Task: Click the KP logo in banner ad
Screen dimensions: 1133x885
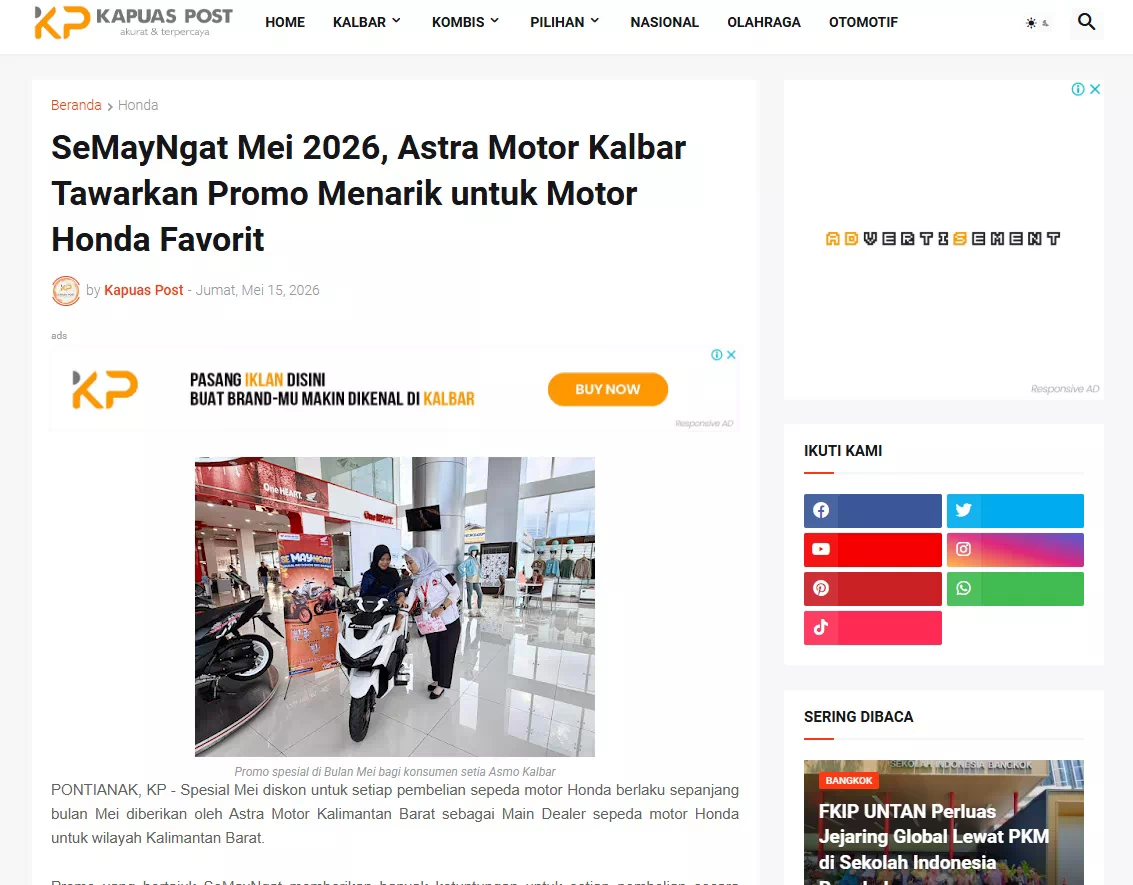Action: tap(105, 389)
